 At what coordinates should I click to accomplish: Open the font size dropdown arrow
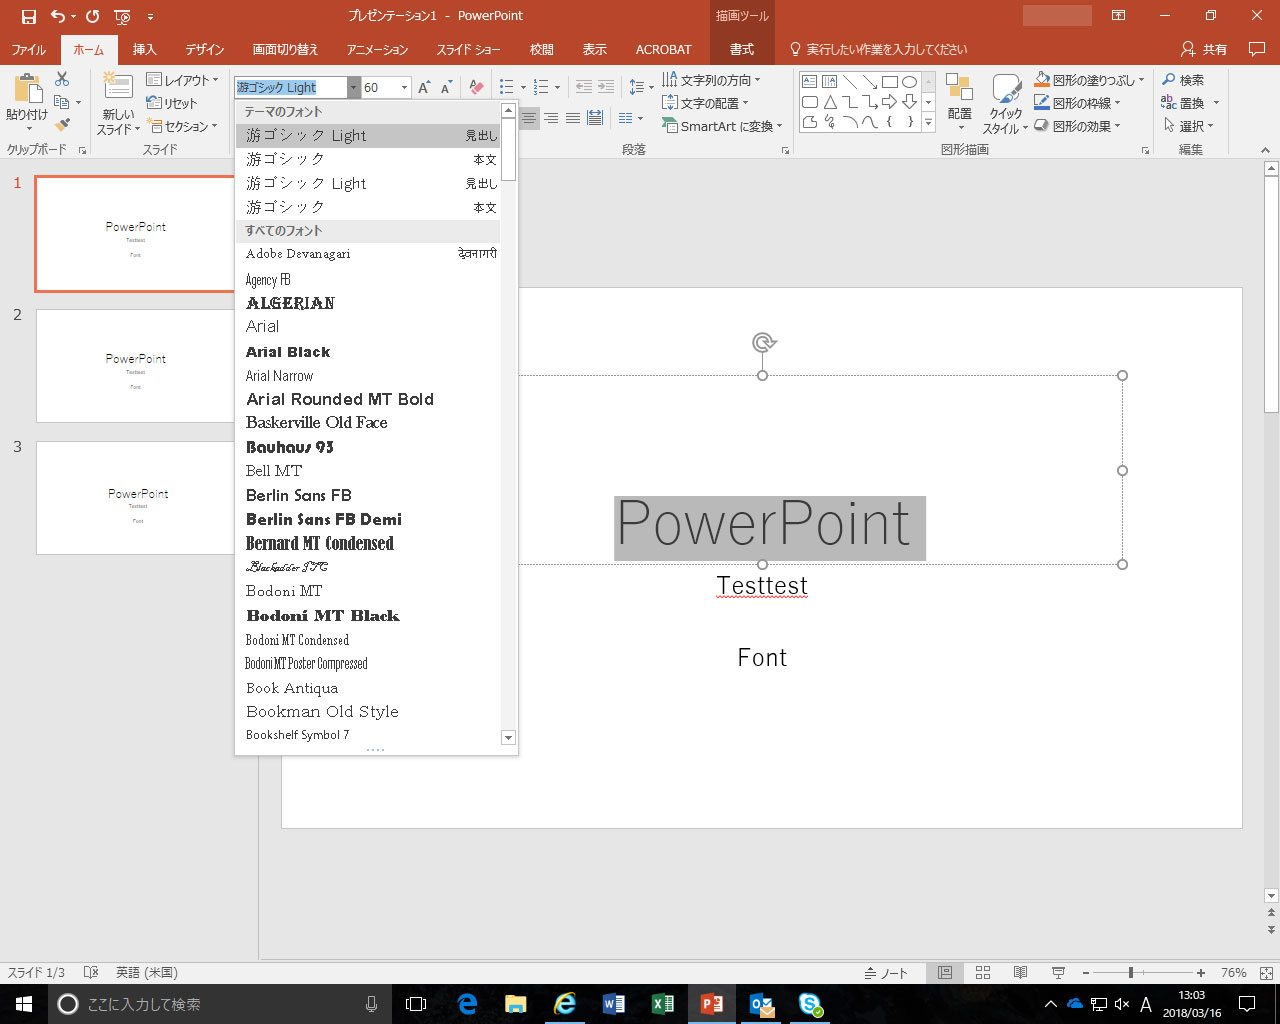404,88
